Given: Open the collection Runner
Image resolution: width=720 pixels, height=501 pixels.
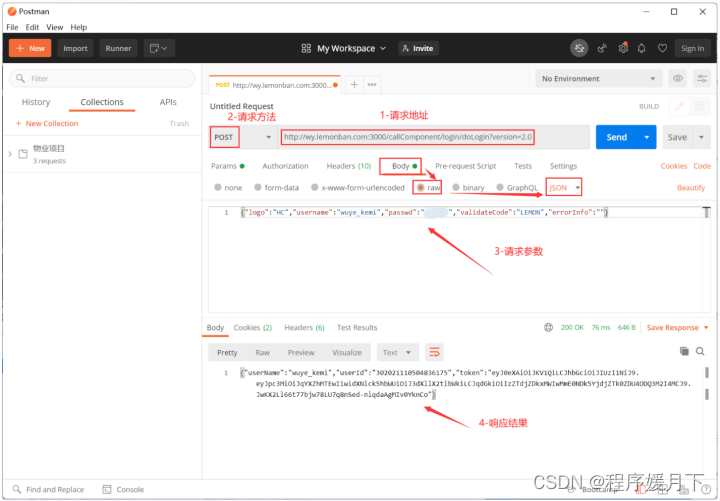Looking at the screenshot, I should 118,48.
